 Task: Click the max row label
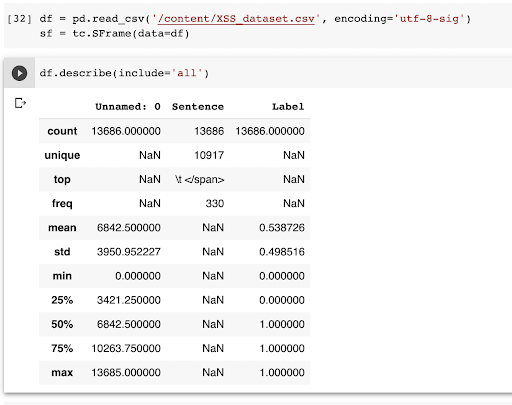point(62,372)
